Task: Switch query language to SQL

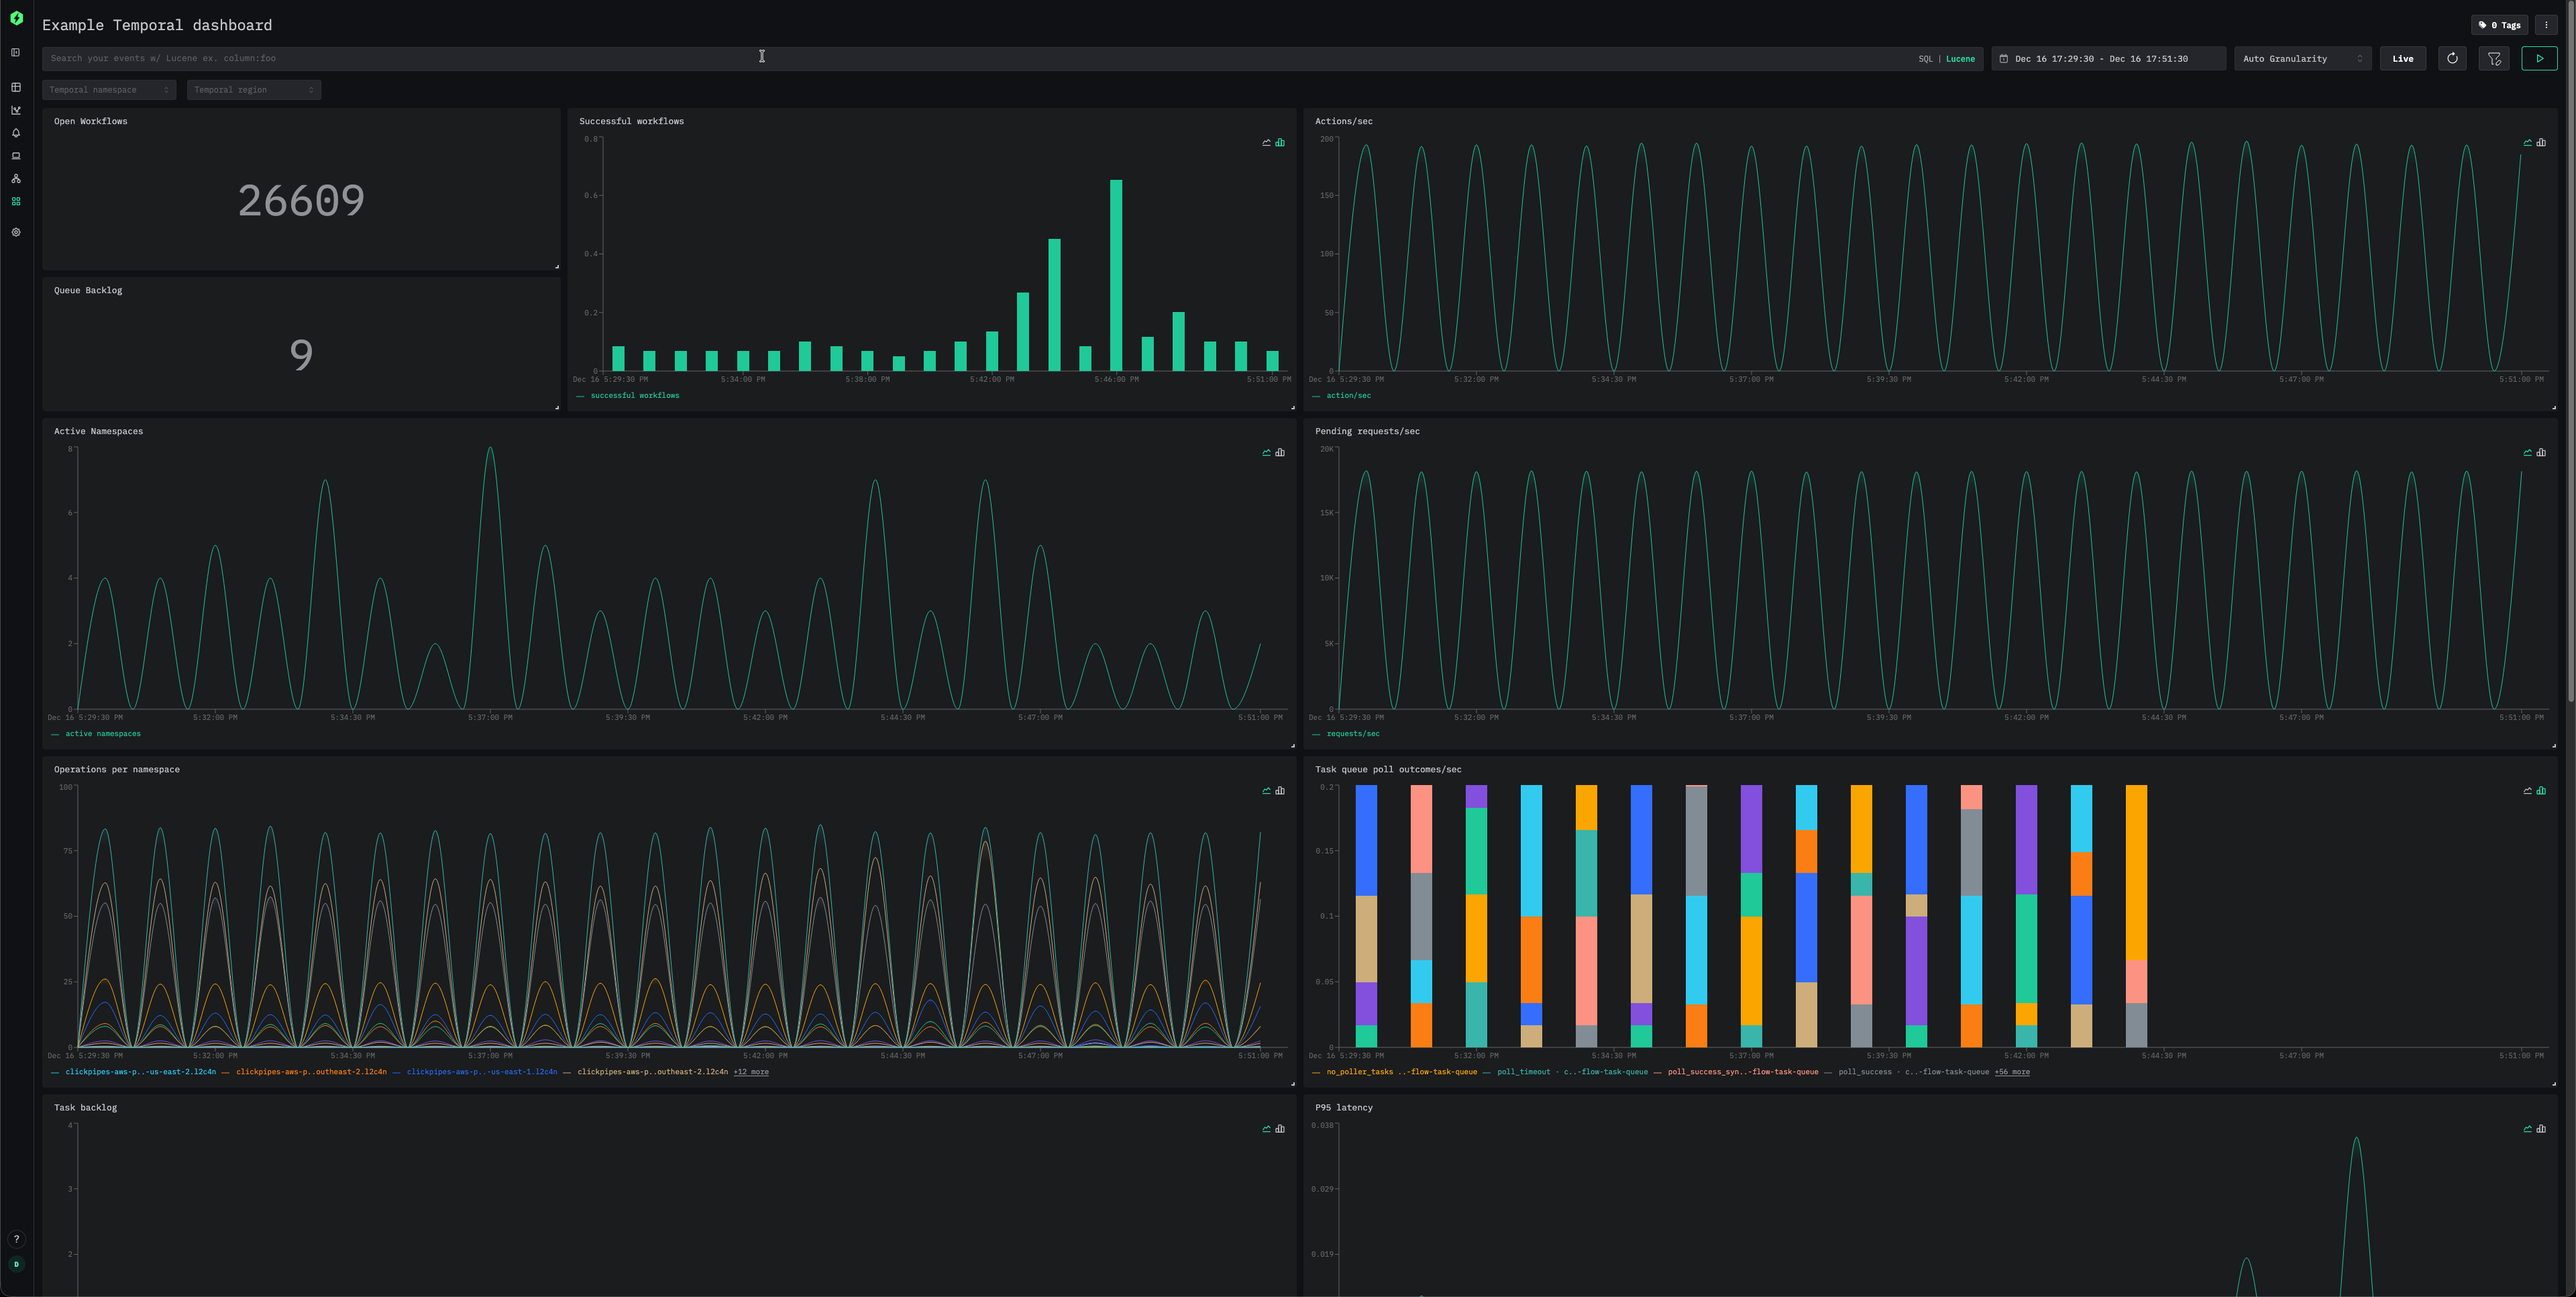Action: 1925,58
